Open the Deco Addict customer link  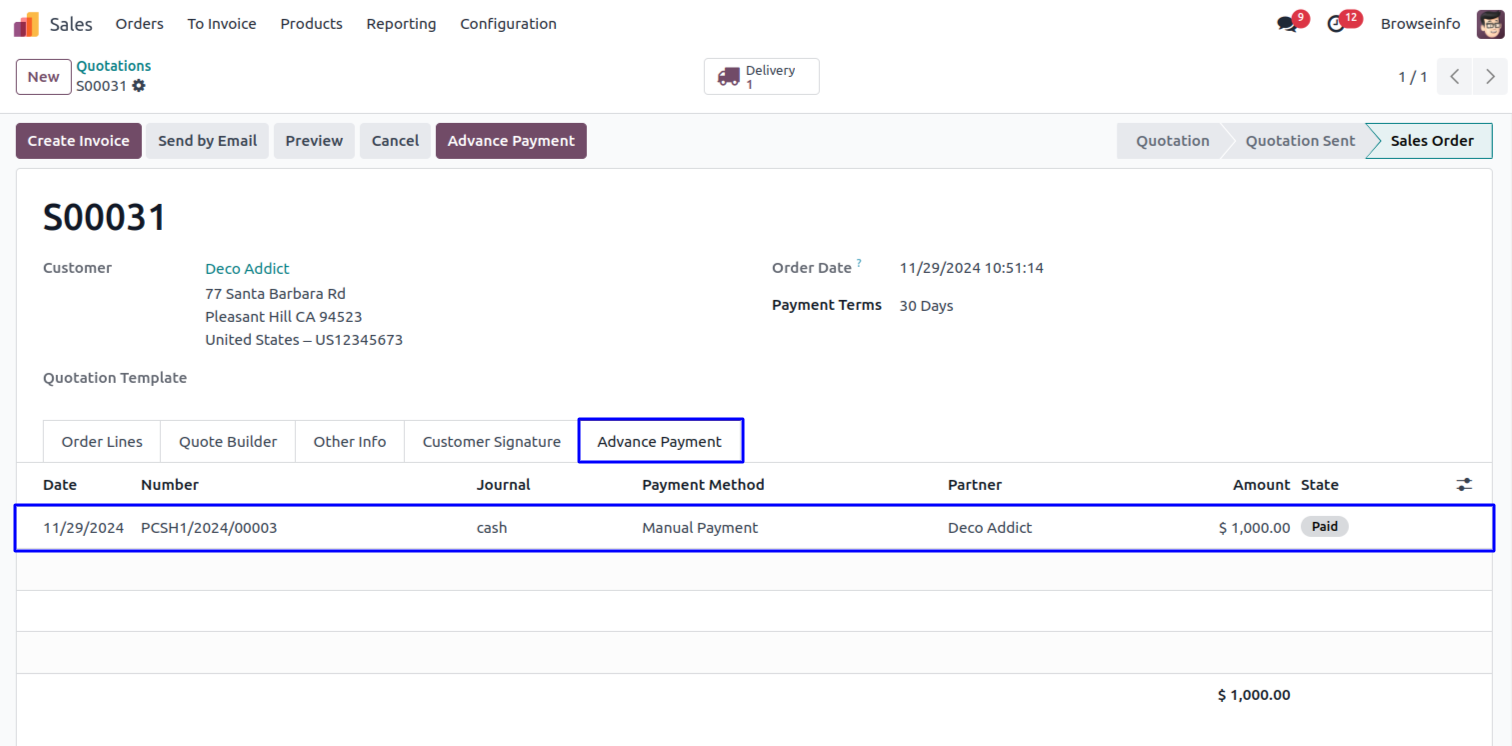pyautogui.click(x=247, y=269)
